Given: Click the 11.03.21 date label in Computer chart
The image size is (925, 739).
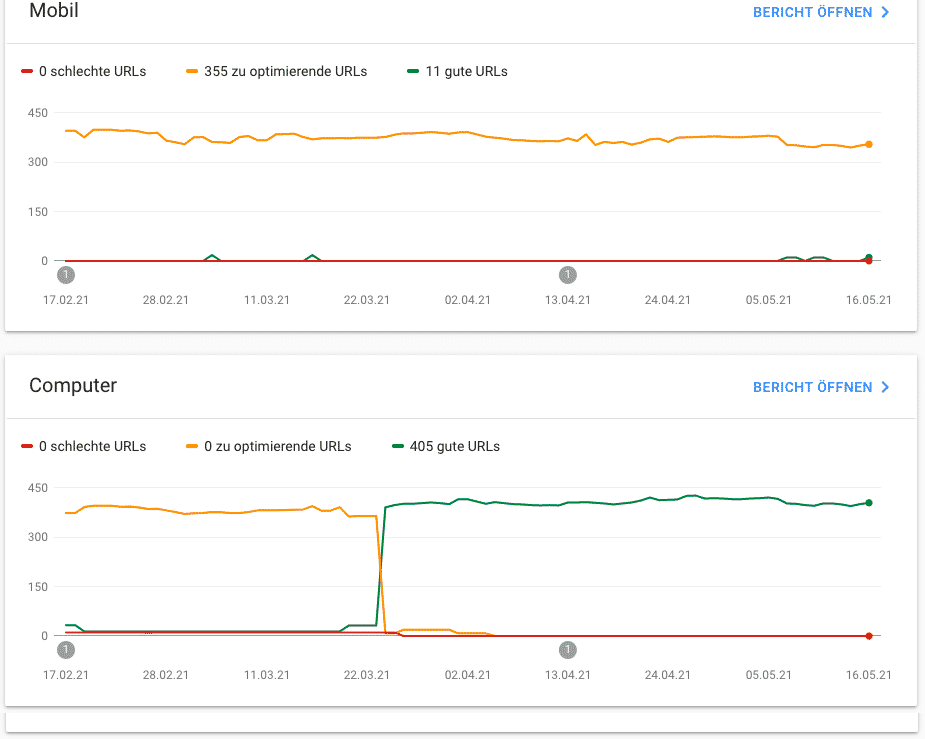Looking at the screenshot, I should pyautogui.click(x=267, y=675).
